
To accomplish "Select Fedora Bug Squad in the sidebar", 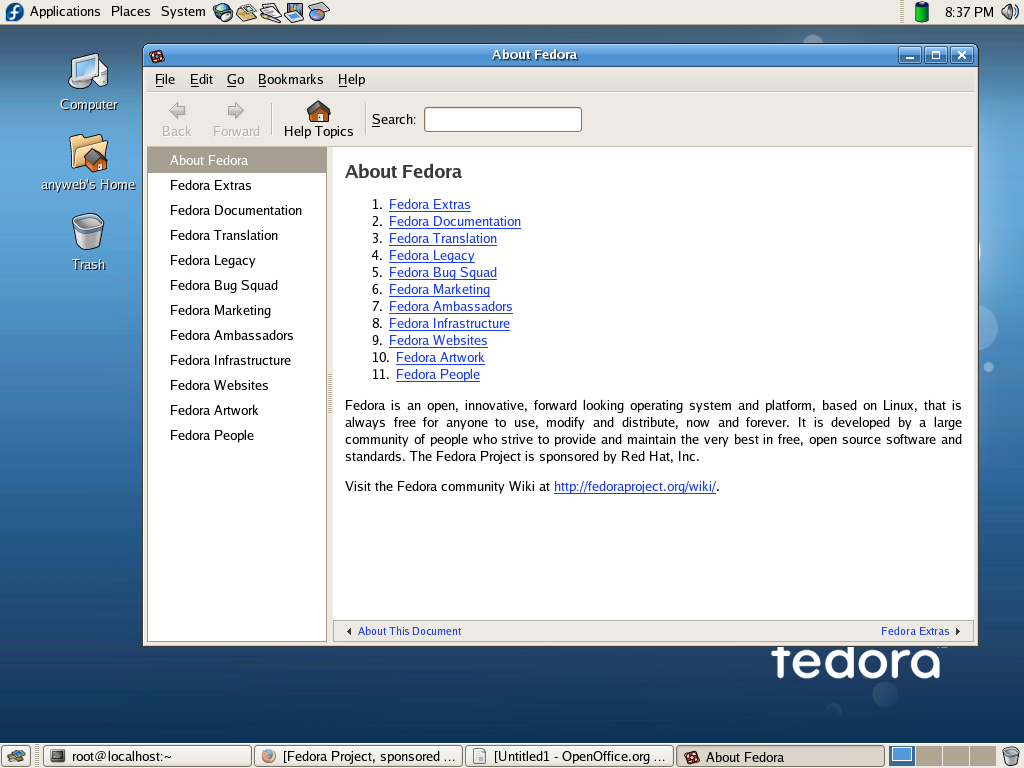I will [x=237, y=285].
